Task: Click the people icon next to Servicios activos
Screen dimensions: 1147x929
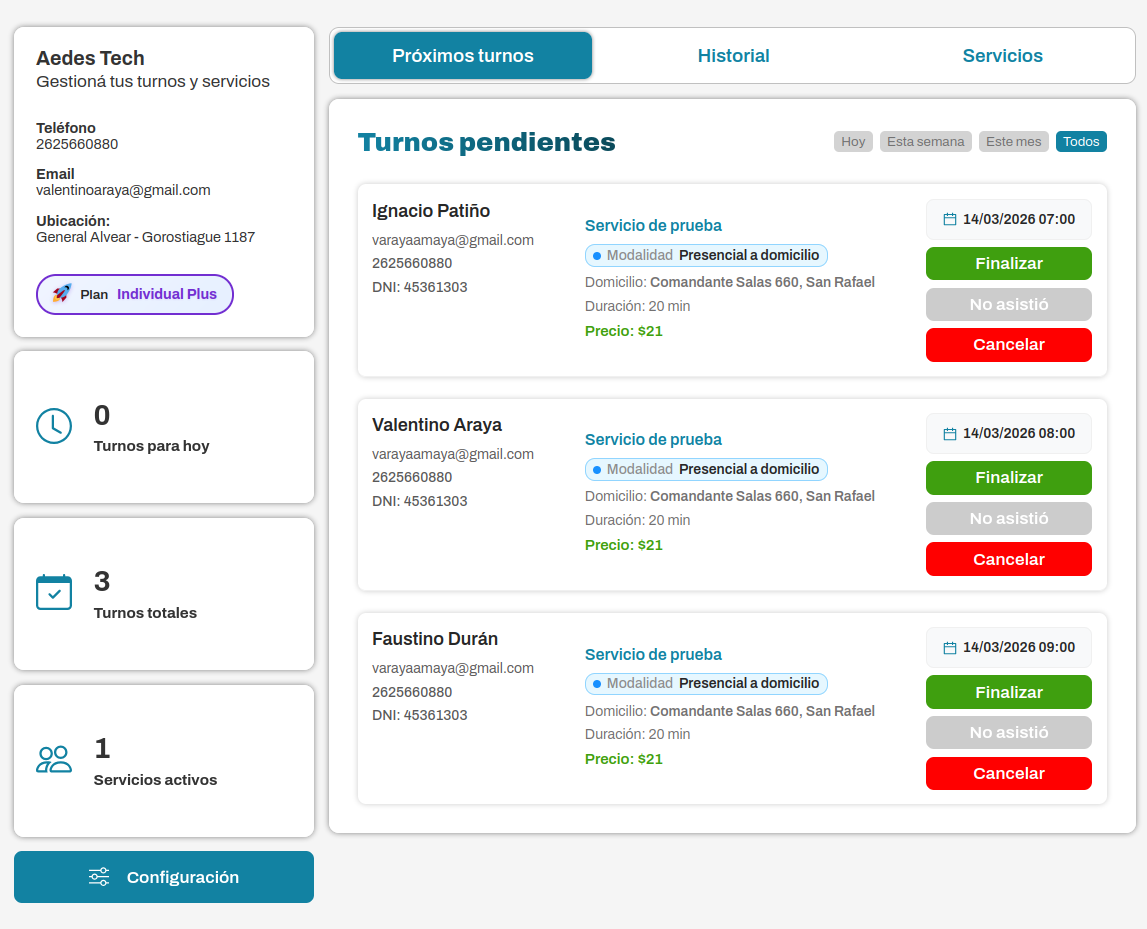Action: point(53,758)
